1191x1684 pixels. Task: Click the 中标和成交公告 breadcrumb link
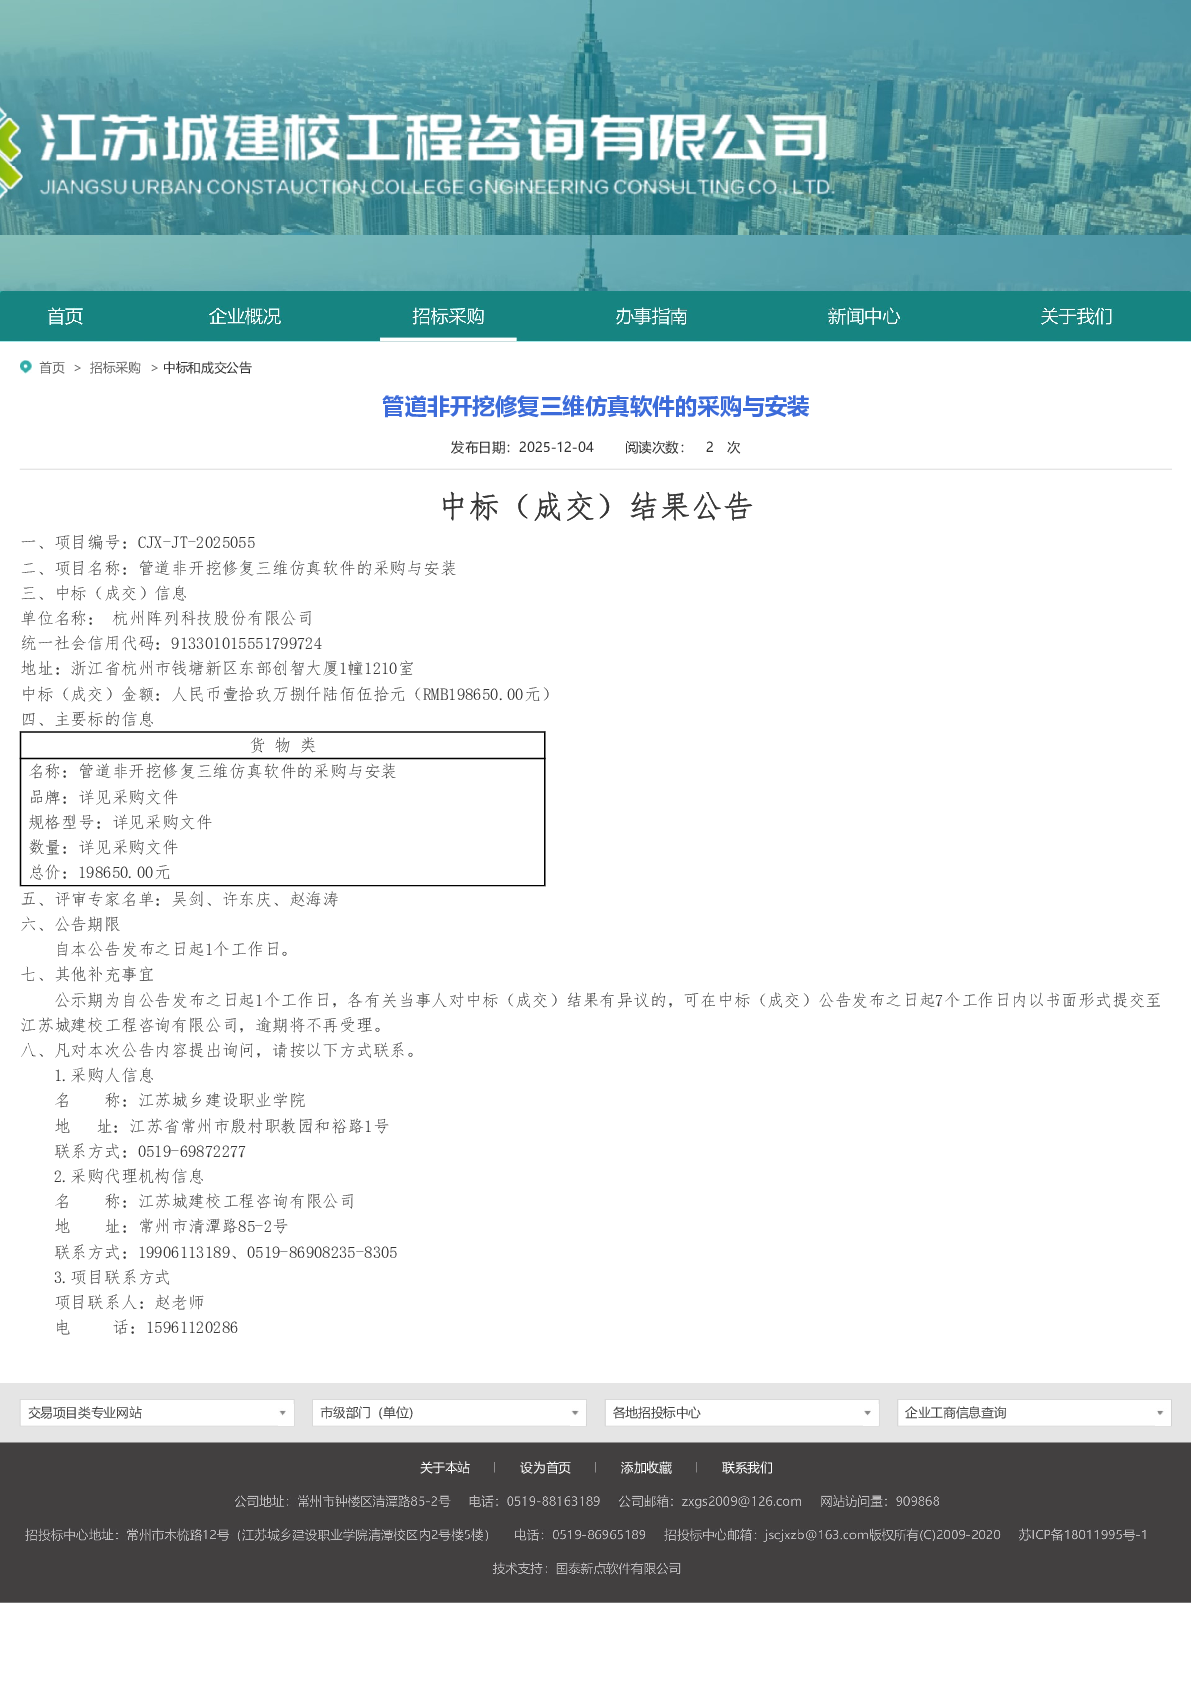pos(207,368)
